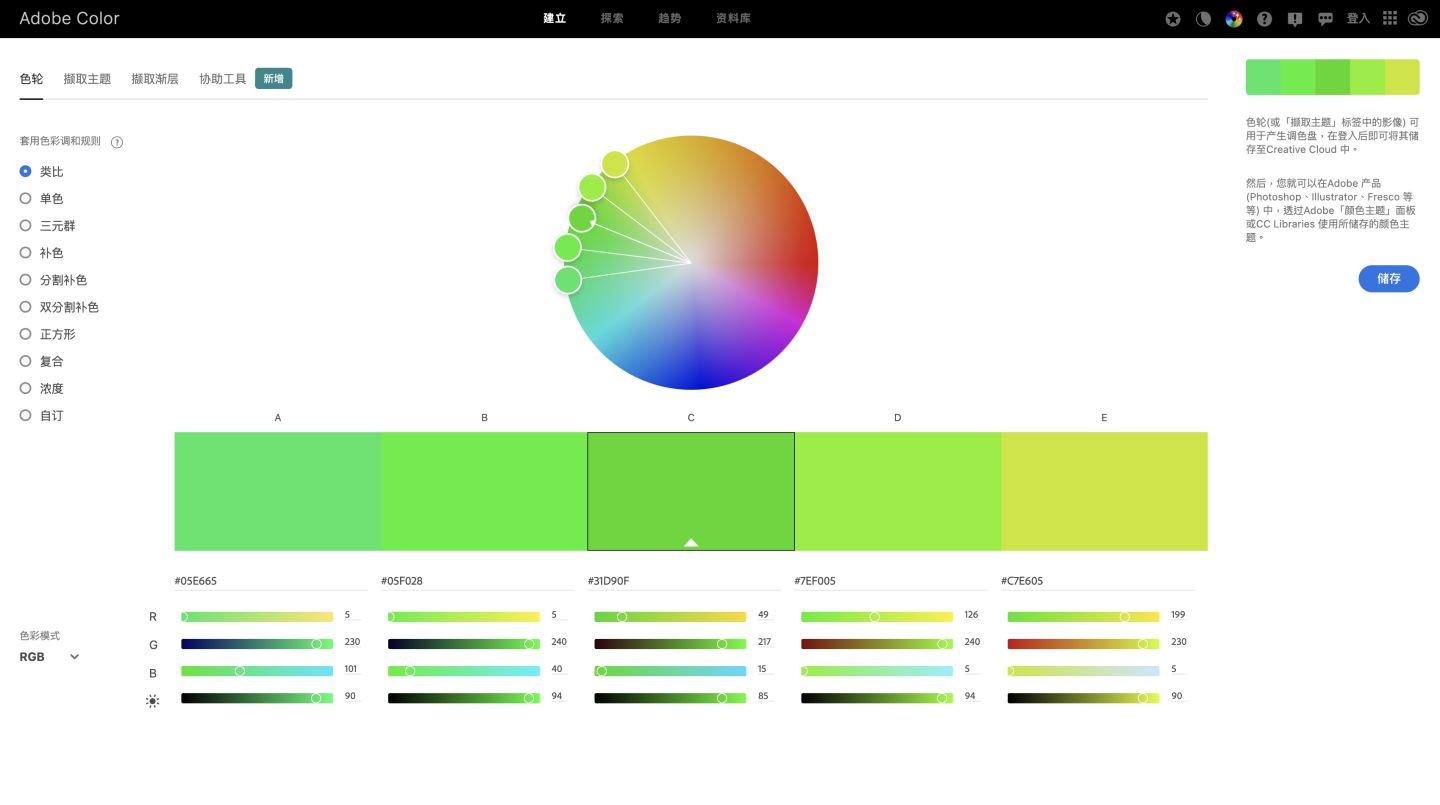Image resolution: width=1440 pixels, height=805 pixels.
Task: Click the apps grid icon near sign-in
Action: pos(1389,18)
